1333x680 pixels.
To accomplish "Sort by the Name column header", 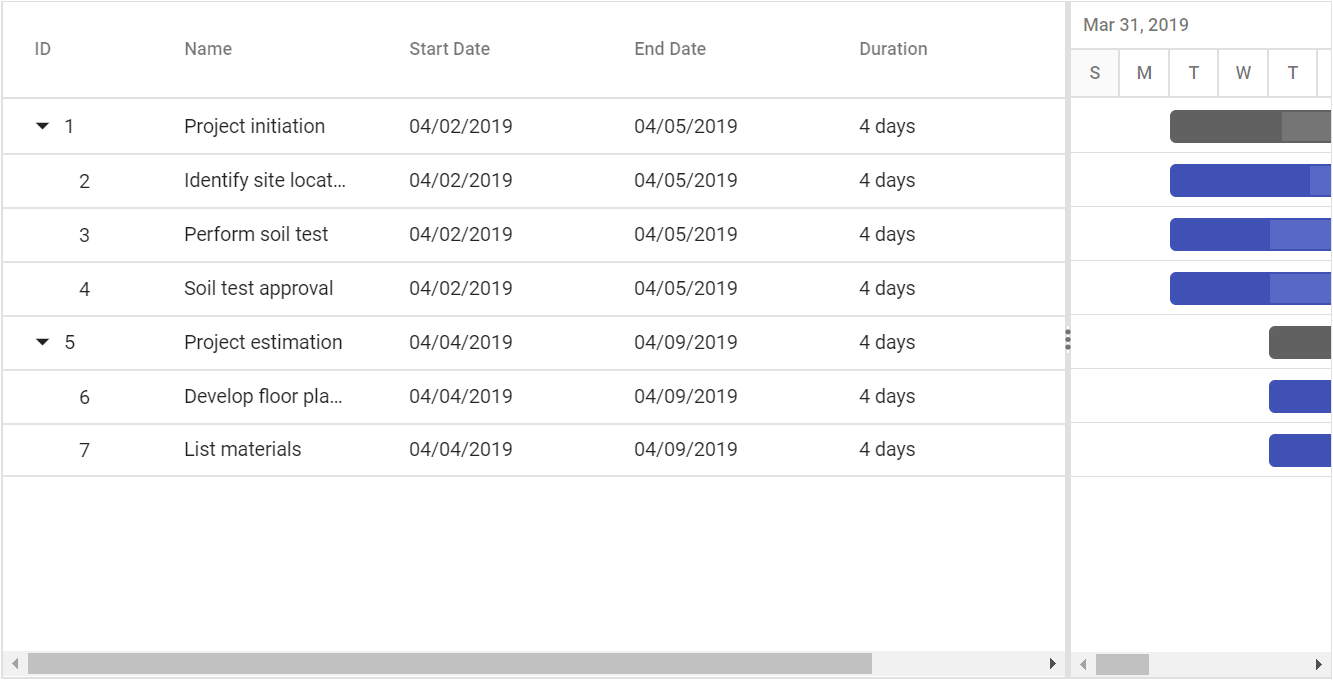I will pos(208,49).
